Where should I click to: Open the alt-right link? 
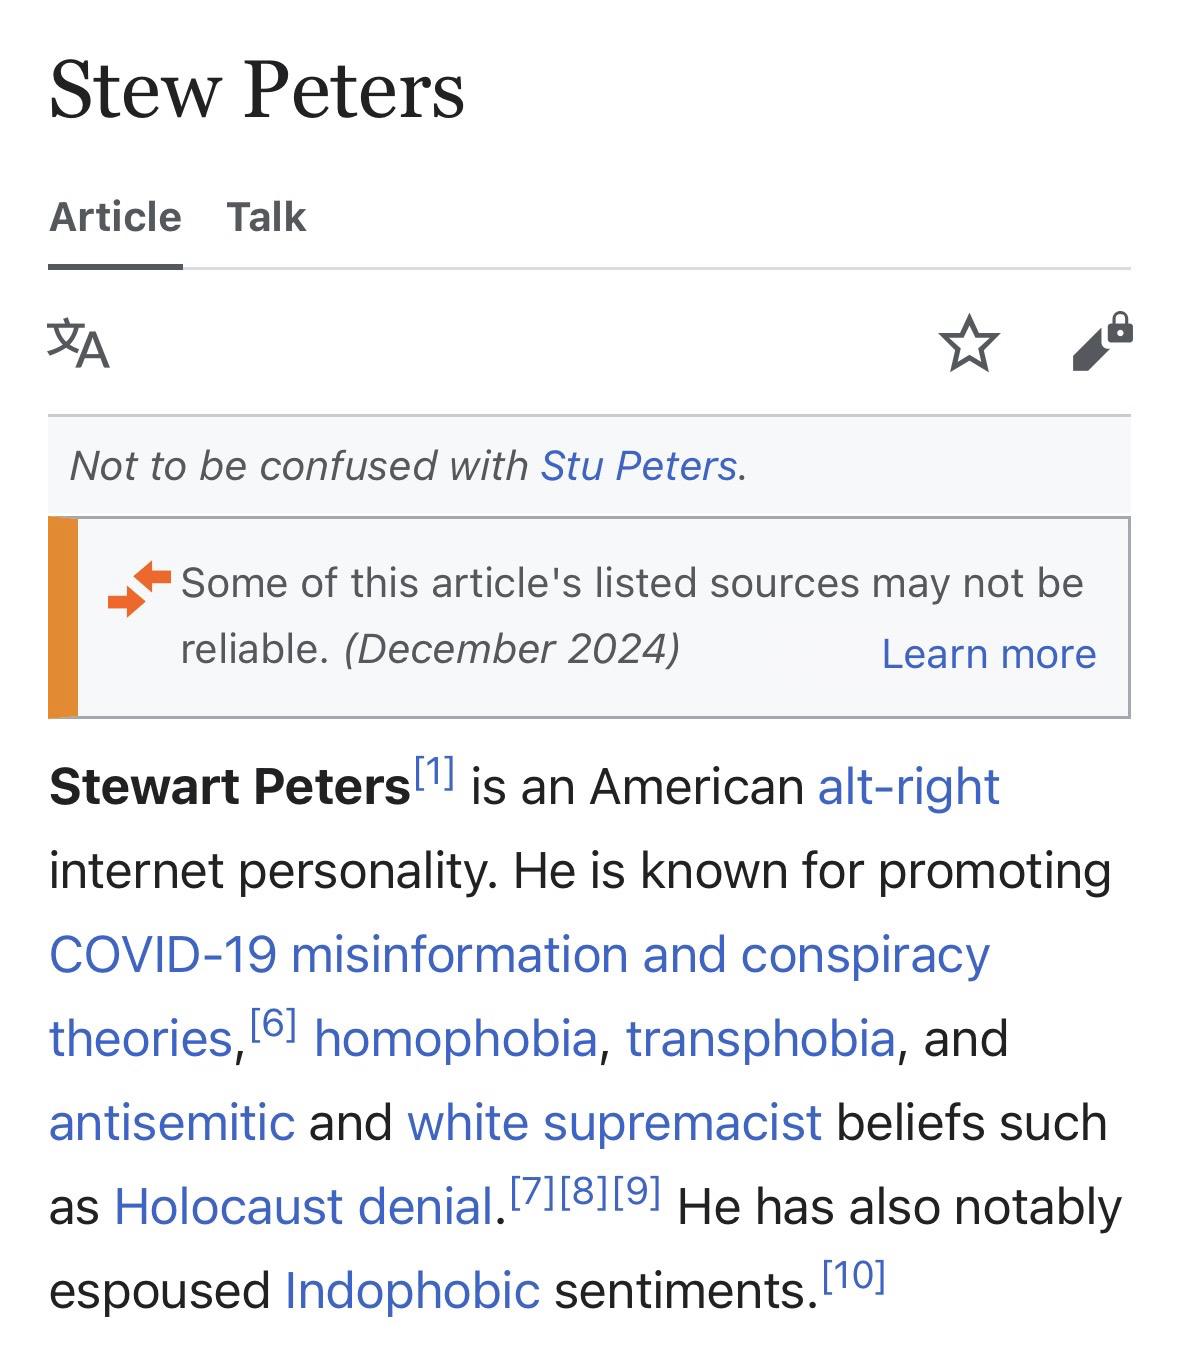click(x=908, y=787)
